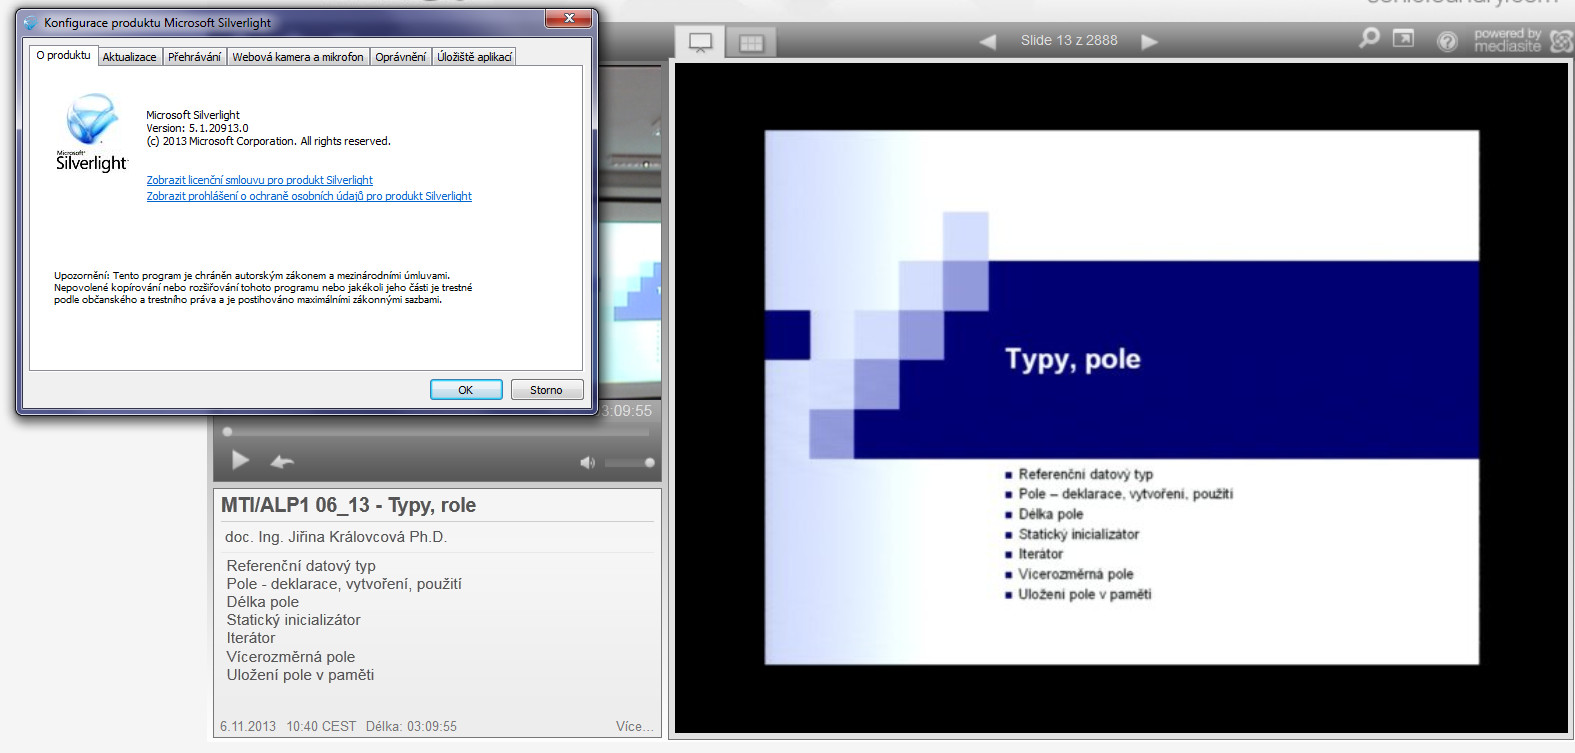Screen dimensions: 1575x753
Task: Go to next slide arrow
Action: (x=1150, y=41)
